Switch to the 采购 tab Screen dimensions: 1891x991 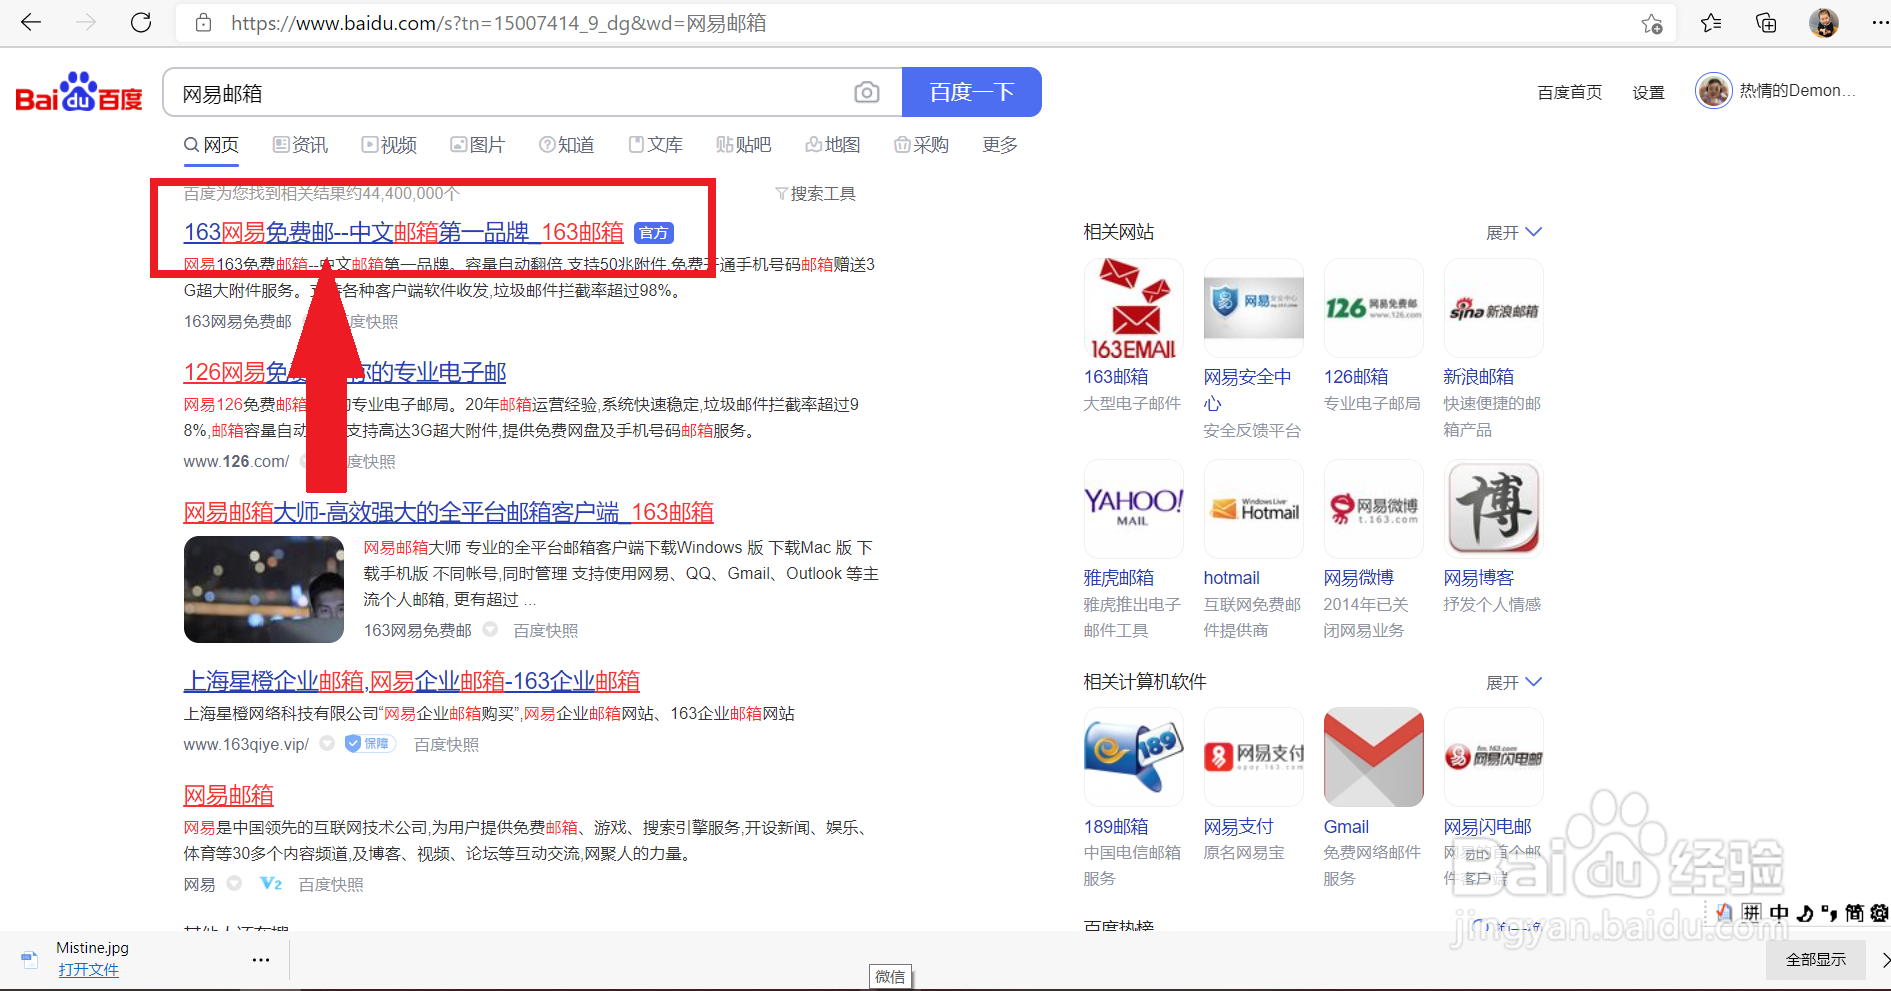point(921,145)
